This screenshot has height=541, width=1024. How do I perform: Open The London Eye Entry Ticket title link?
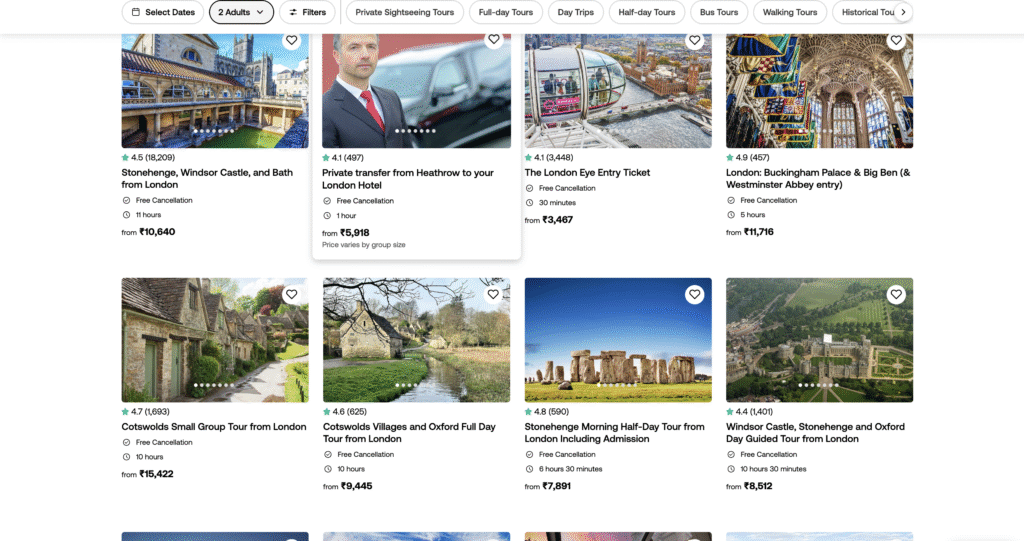pos(587,173)
